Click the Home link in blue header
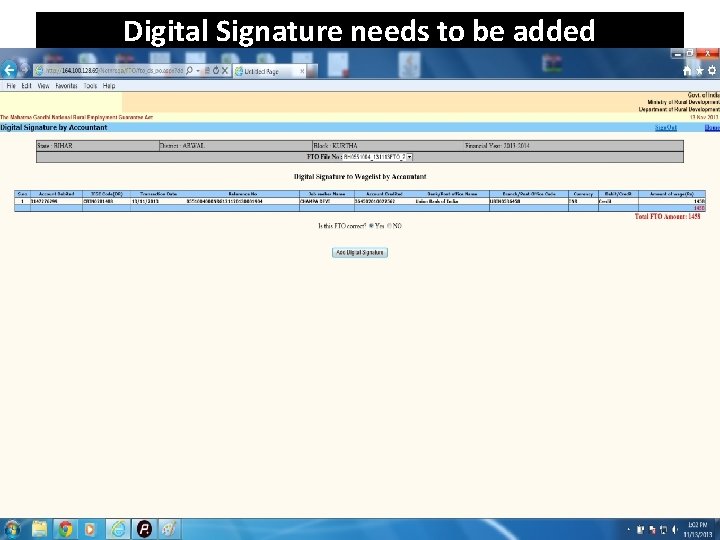 (x=712, y=128)
